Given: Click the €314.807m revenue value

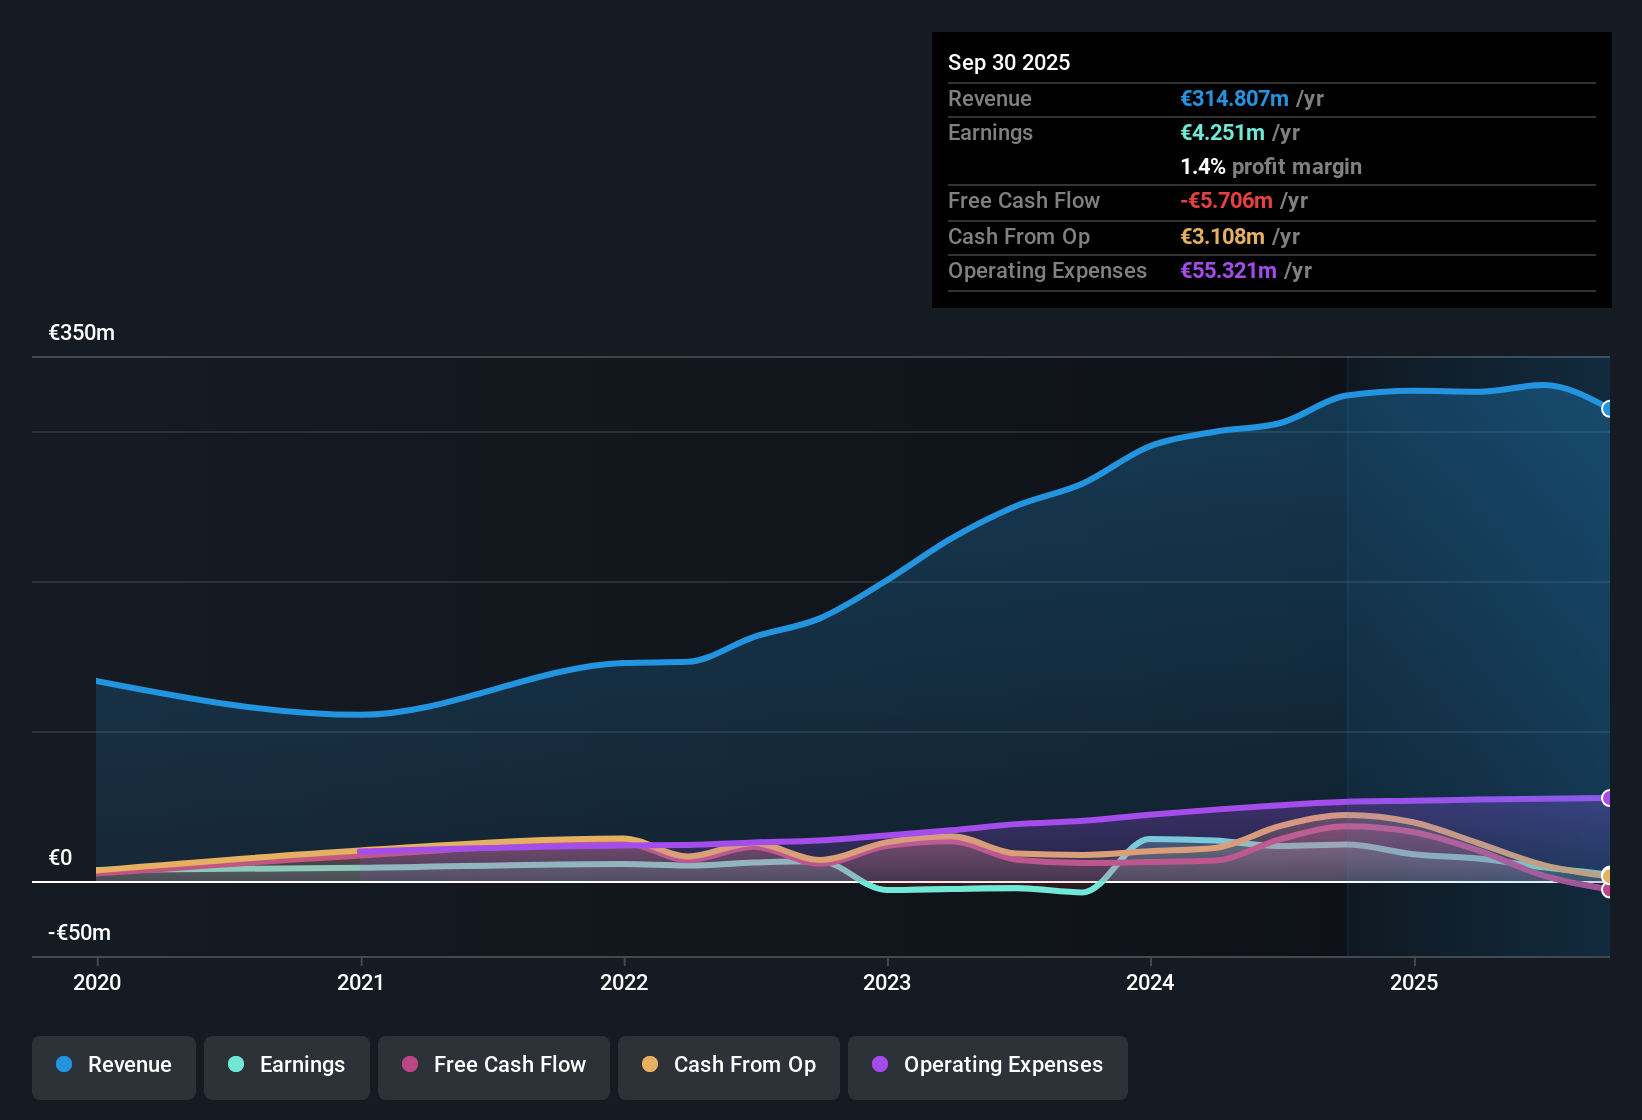Looking at the screenshot, I should coord(1234,99).
